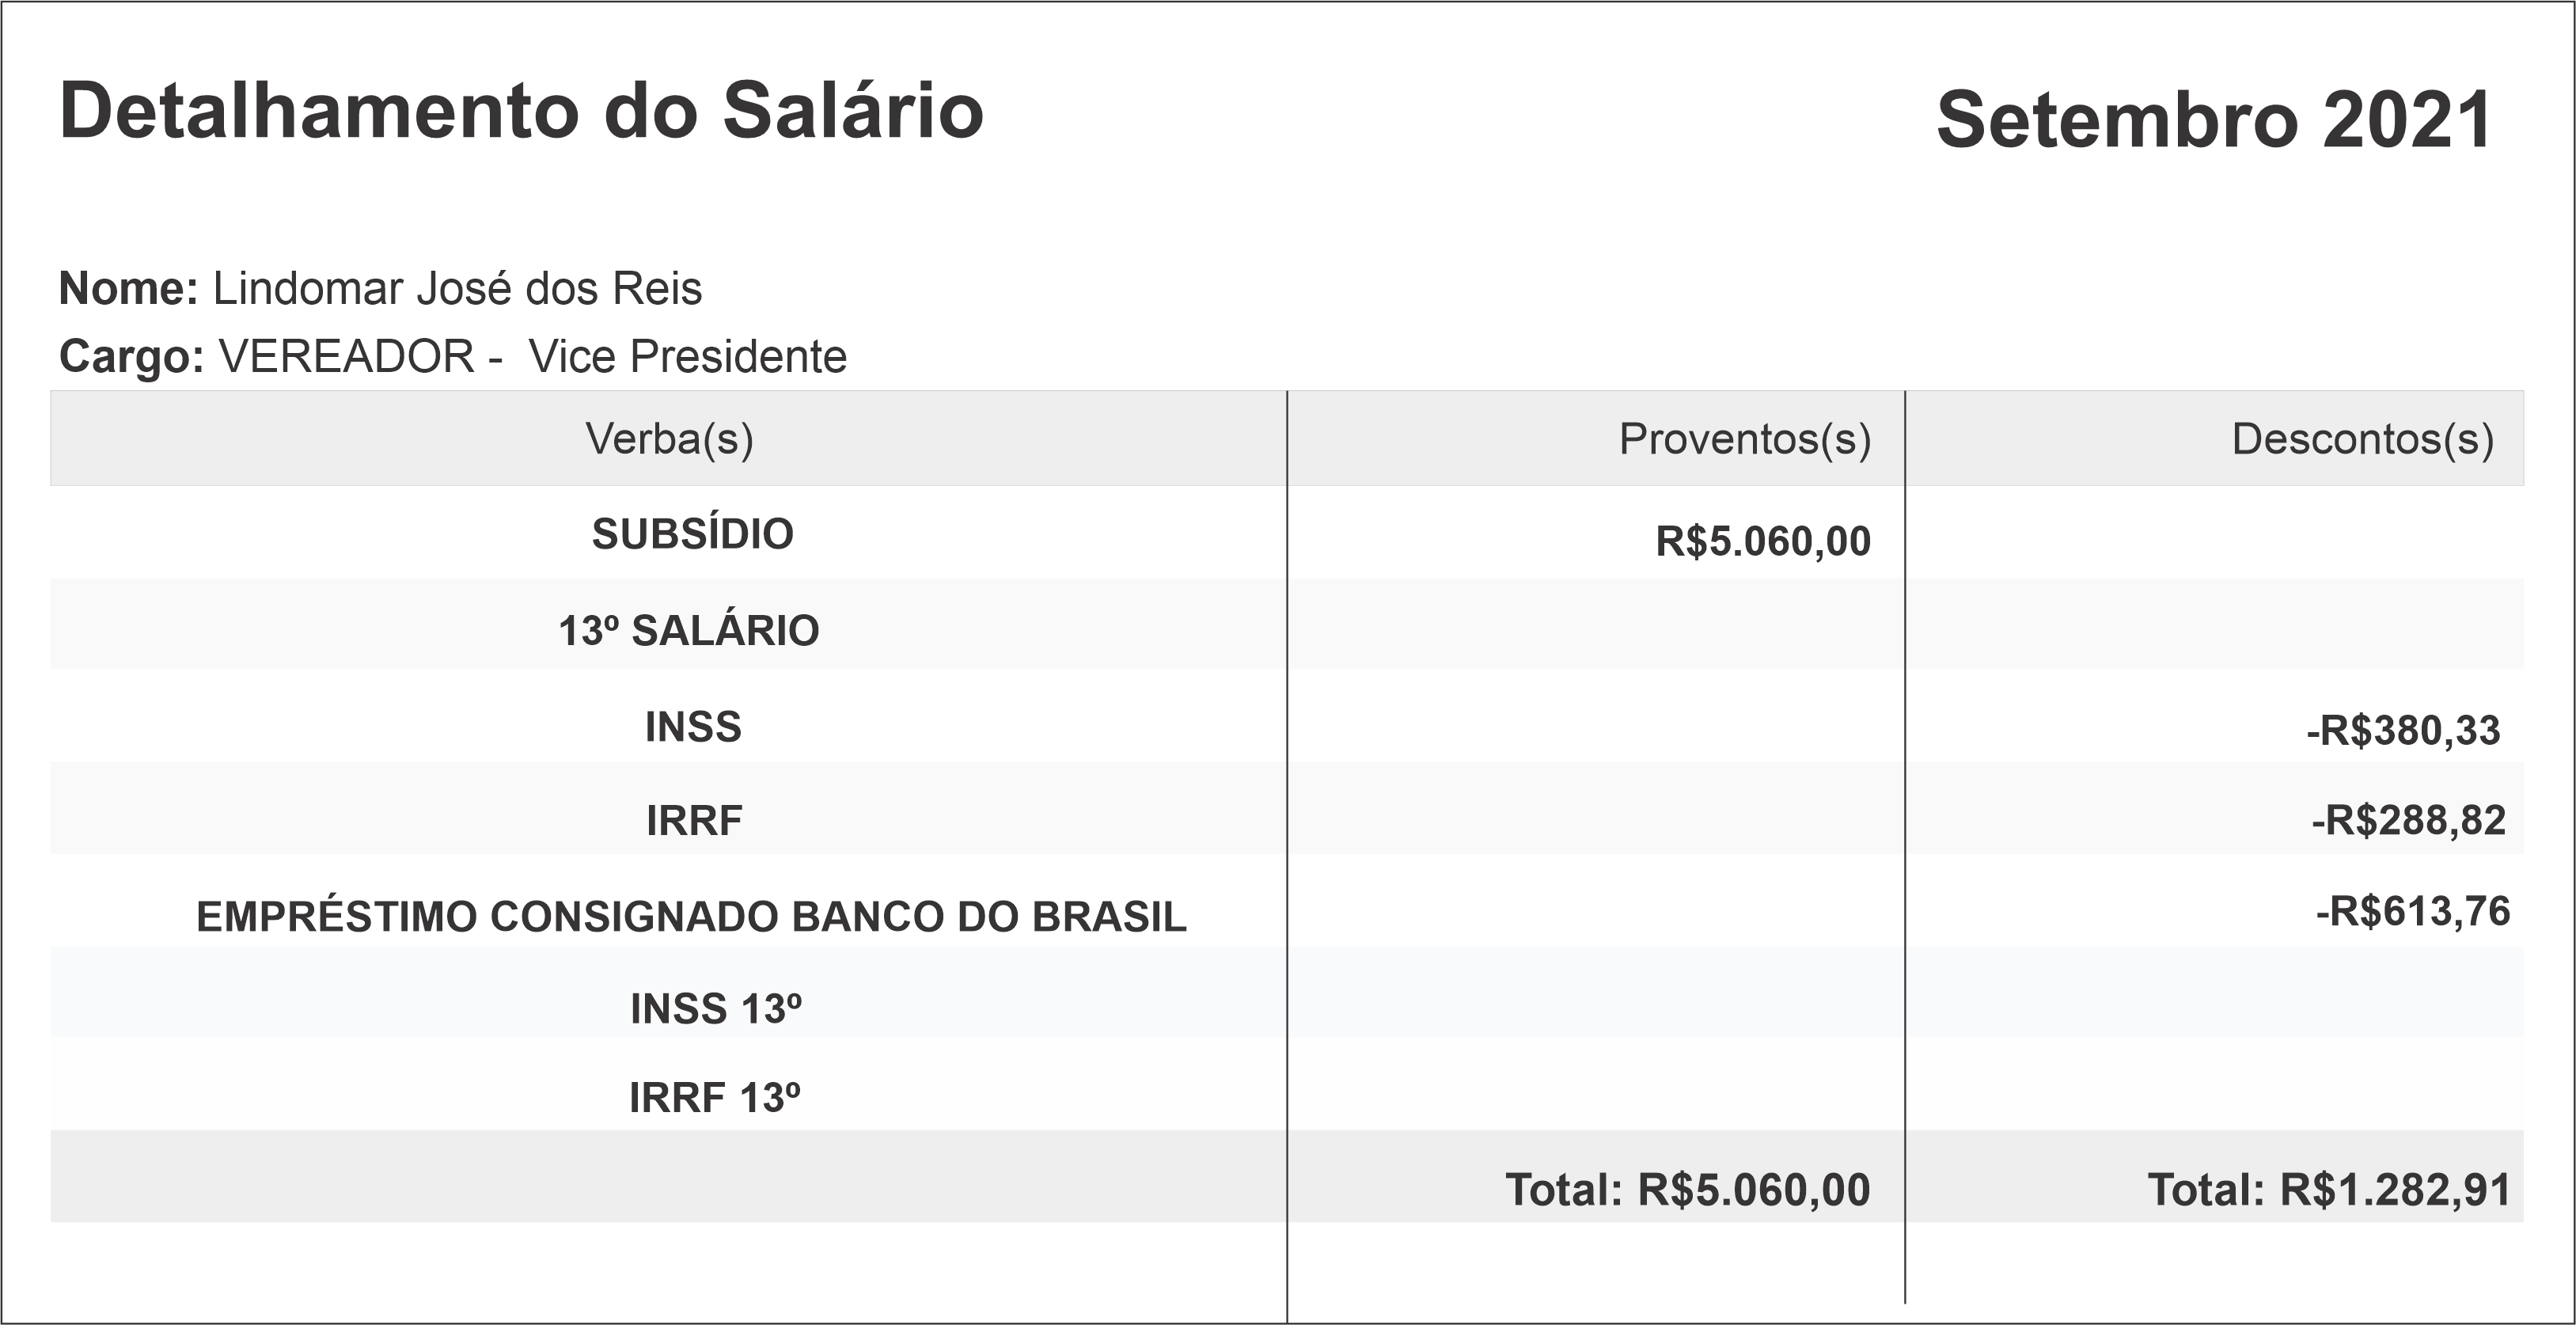Click the R$5.060,00 subsídio amount
The height and width of the screenshot is (1325, 2576).
pyautogui.click(x=1763, y=541)
